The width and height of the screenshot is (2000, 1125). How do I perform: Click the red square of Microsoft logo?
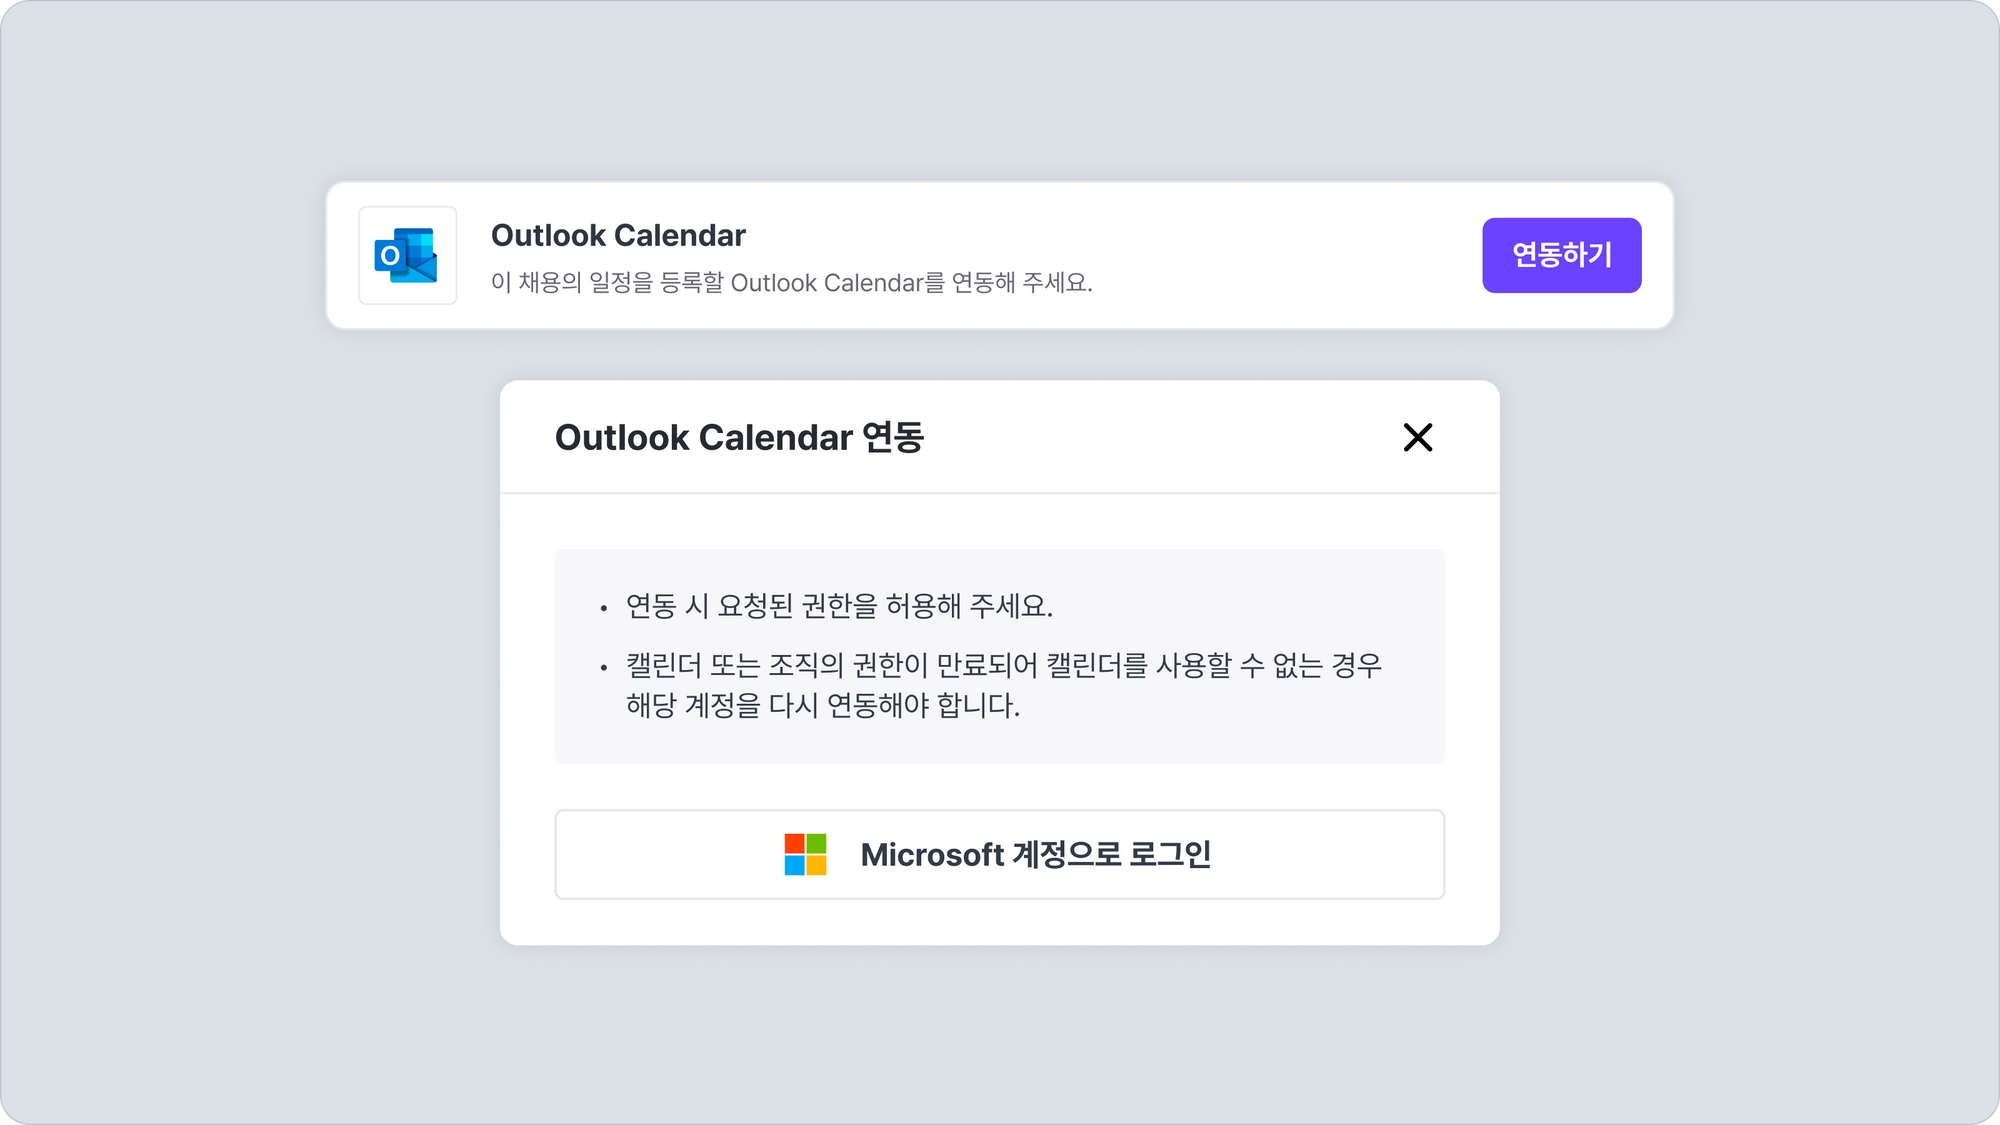pyautogui.click(x=794, y=843)
